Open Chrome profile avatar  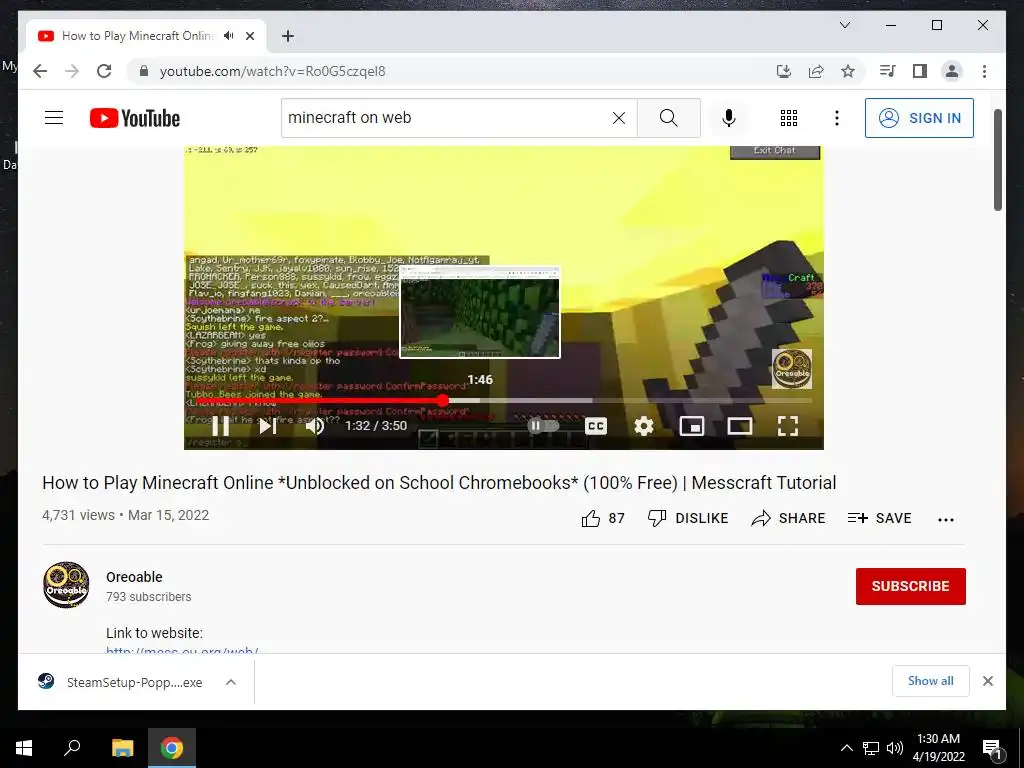click(x=952, y=71)
